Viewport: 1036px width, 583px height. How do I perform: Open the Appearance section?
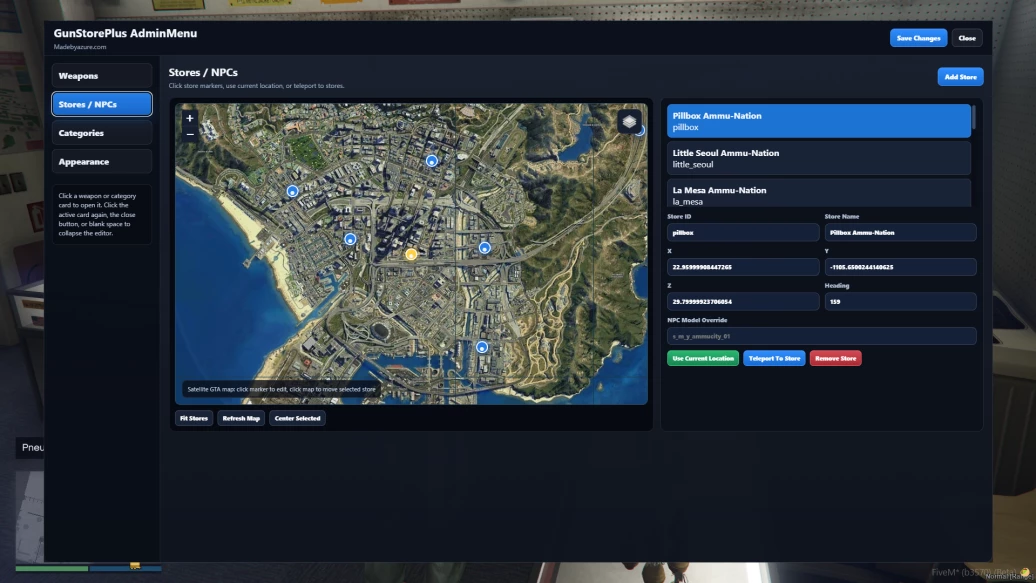[102, 161]
